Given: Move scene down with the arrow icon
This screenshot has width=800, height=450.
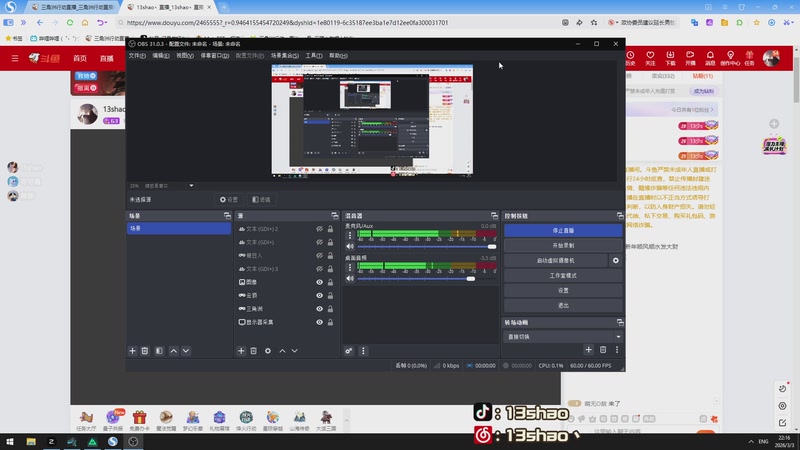Looking at the screenshot, I should point(186,351).
